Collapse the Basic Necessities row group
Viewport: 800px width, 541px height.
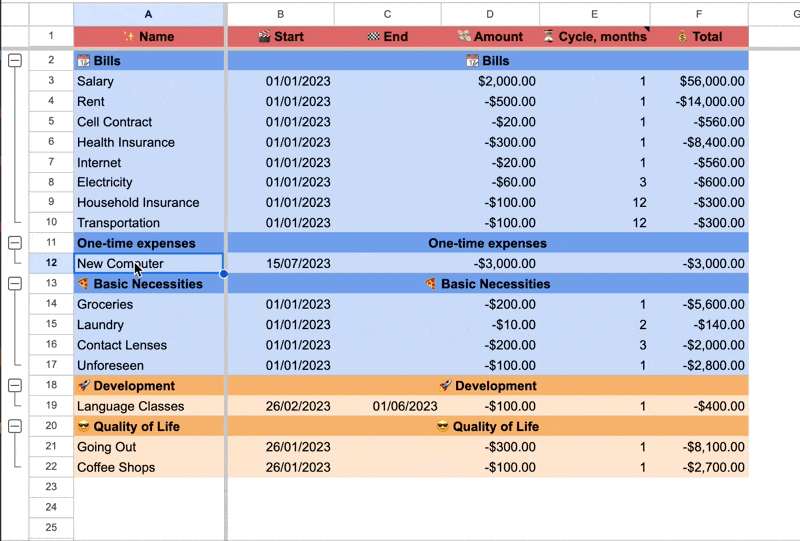15,284
